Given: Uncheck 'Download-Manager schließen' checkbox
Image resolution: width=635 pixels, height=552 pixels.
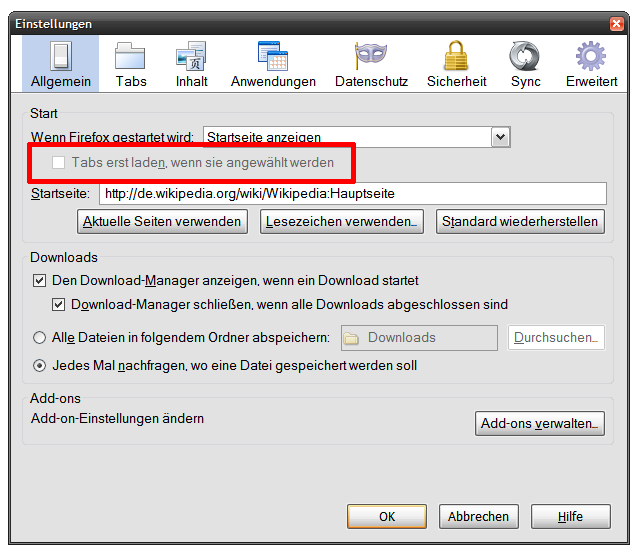Looking at the screenshot, I should coord(58,304).
